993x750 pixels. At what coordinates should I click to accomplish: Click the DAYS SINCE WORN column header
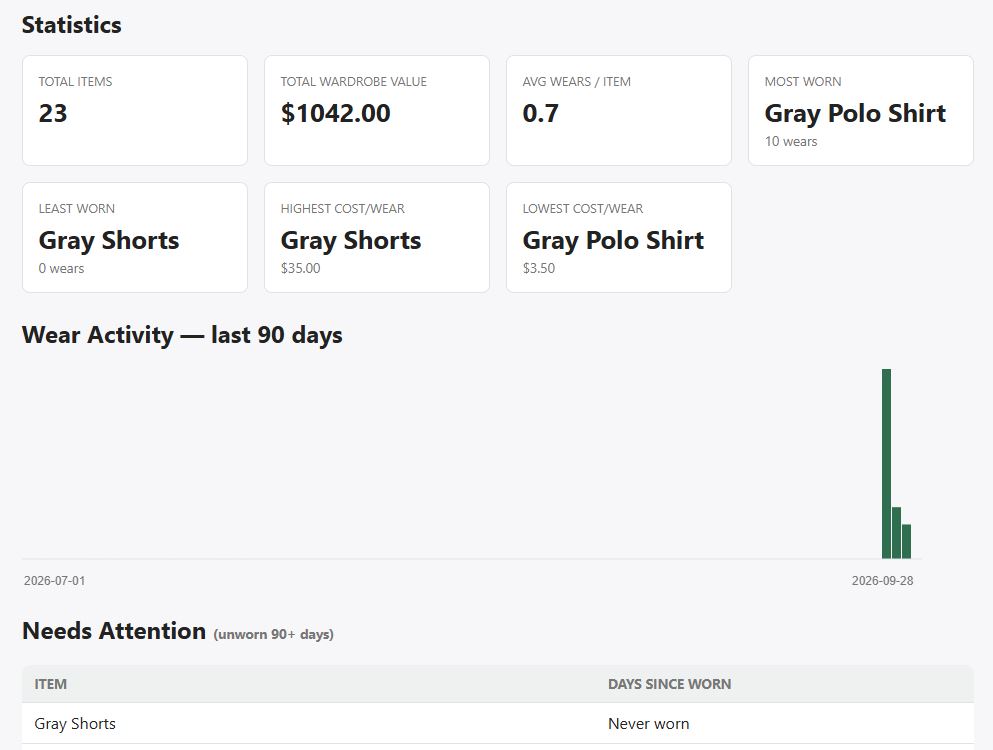click(669, 684)
